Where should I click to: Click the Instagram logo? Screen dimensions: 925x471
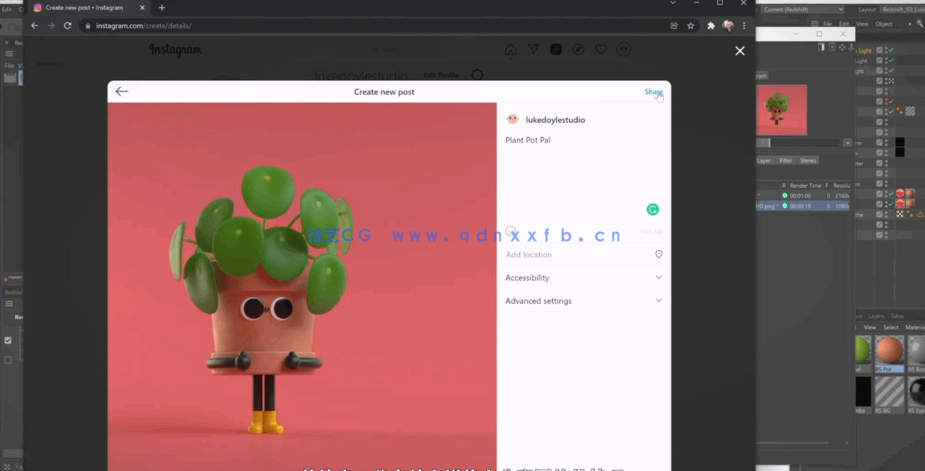tap(175, 50)
